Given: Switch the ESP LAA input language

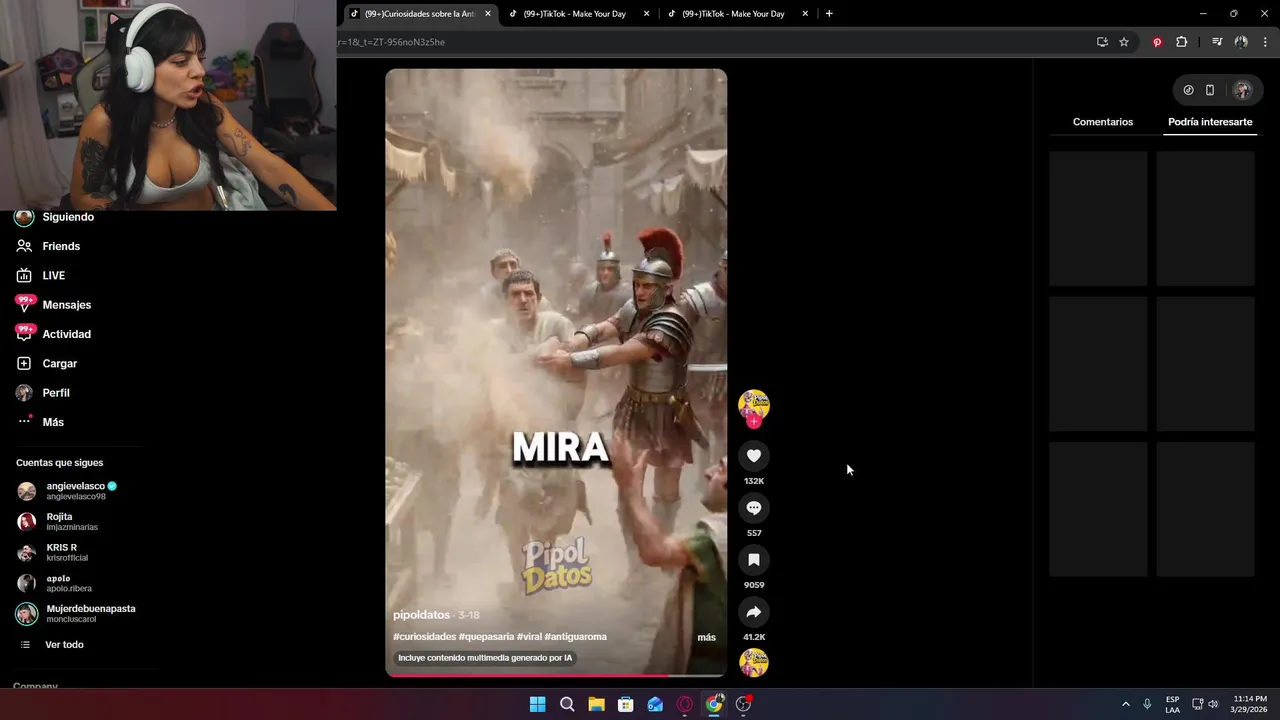Looking at the screenshot, I should [x=1172, y=704].
